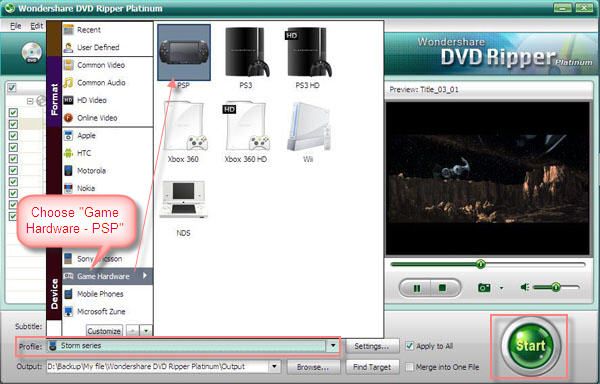Choose the Xbox 360 HD profile
The width and height of the screenshot is (600, 384).
[x=246, y=126]
